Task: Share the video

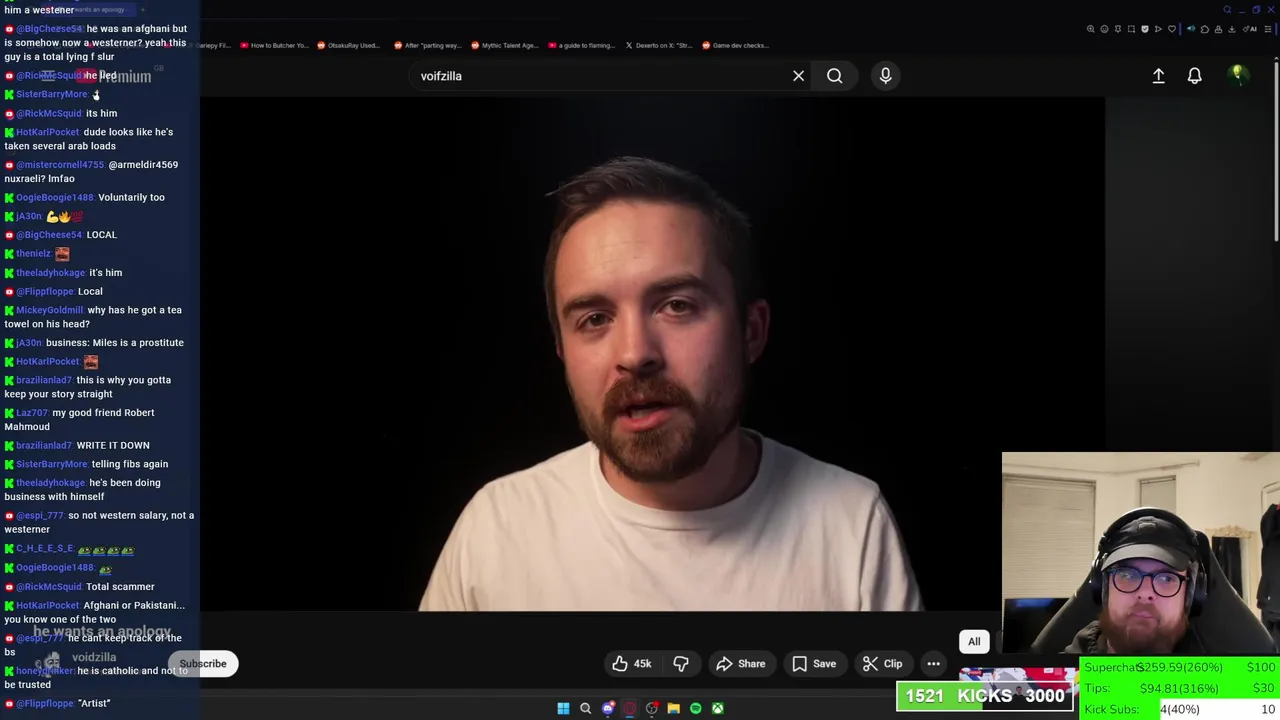Action: (x=740, y=664)
